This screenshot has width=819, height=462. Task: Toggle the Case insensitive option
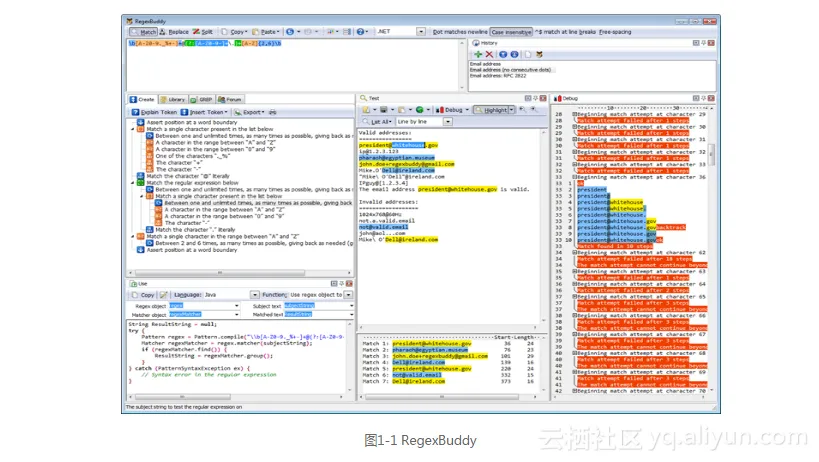(511, 32)
